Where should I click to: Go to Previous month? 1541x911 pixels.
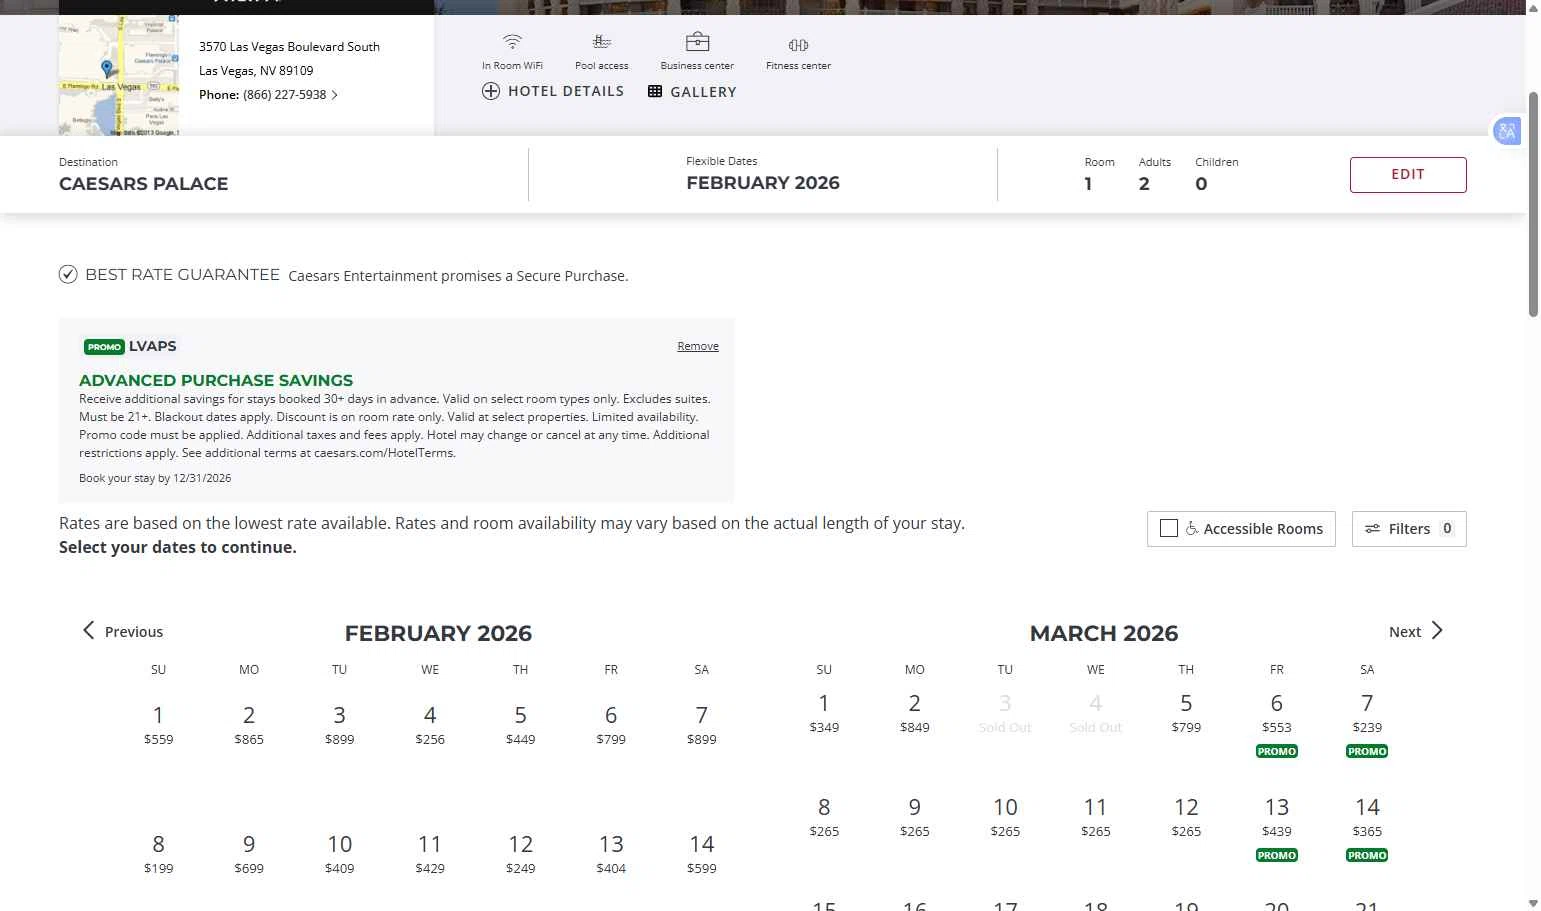coord(122,631)
